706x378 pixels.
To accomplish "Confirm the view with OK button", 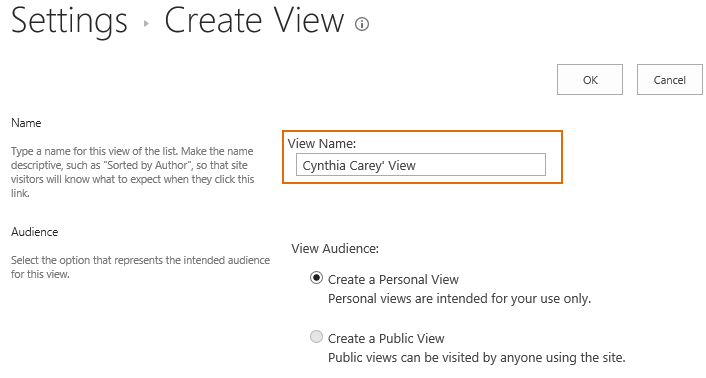I will (590, 80).
